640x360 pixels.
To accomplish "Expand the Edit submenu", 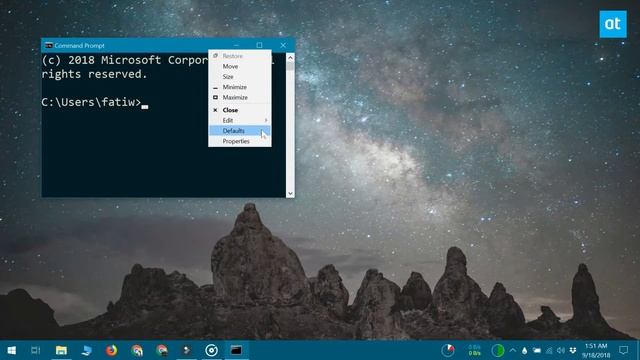I will pyautogui.click(x=240, y=120).
